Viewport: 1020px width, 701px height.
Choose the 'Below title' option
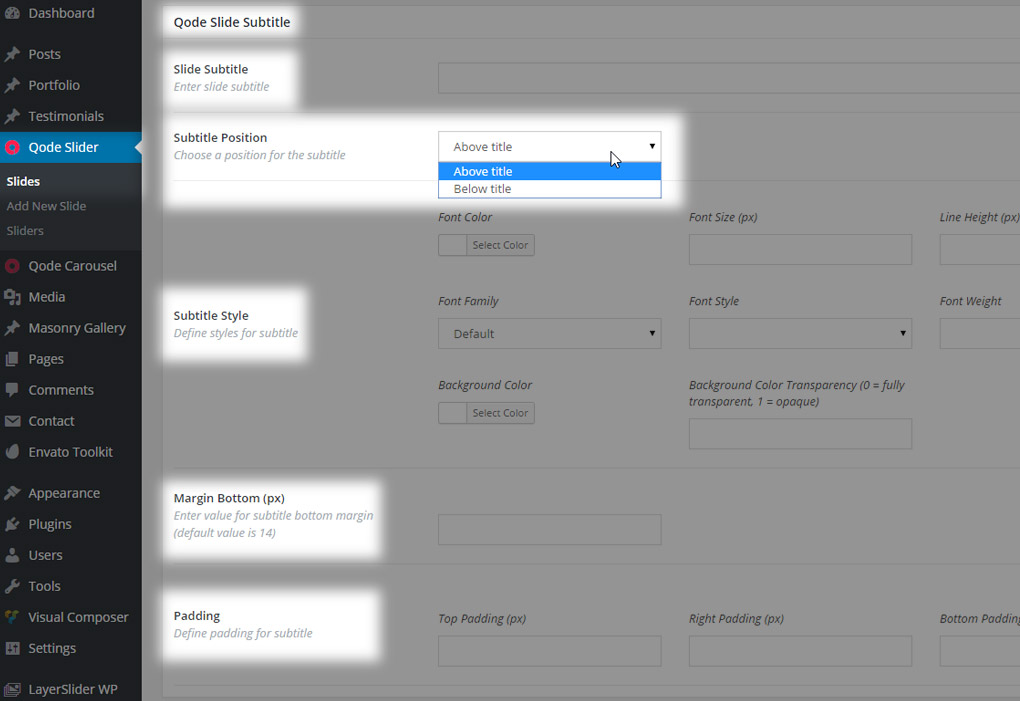[550, 189]
